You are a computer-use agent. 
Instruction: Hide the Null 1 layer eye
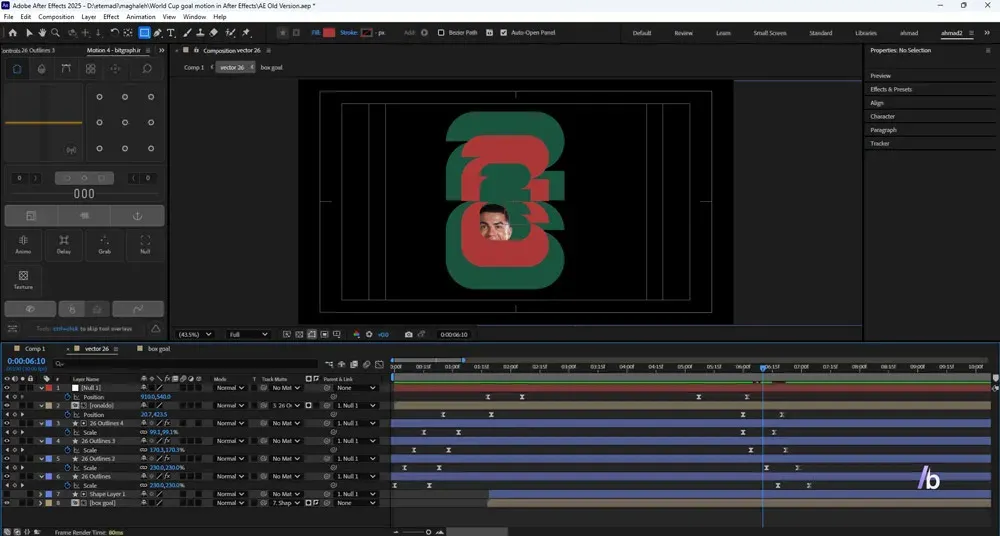7,387
